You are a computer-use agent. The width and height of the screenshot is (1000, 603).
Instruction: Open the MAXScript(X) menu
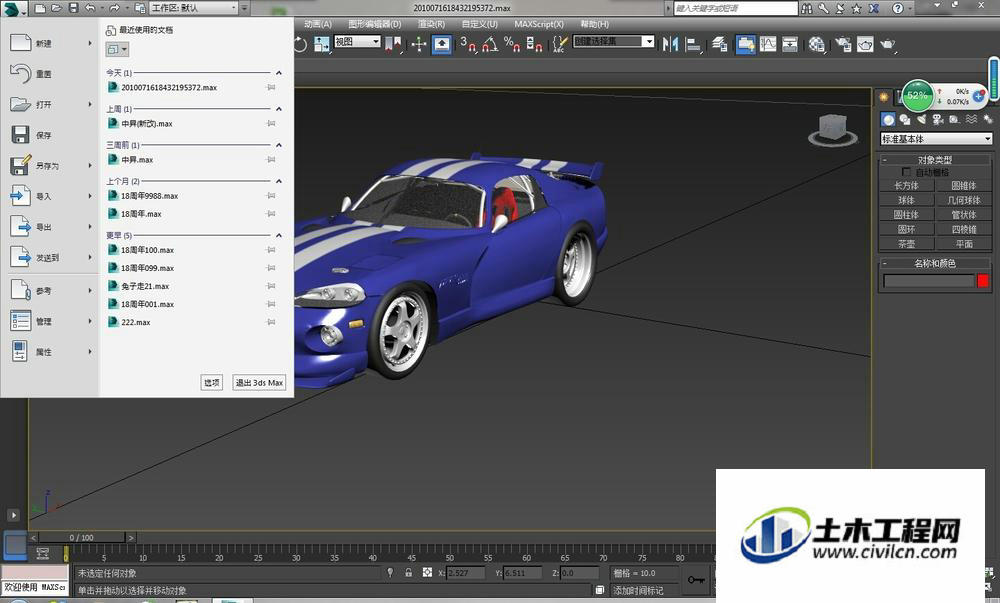pos(539,24)
